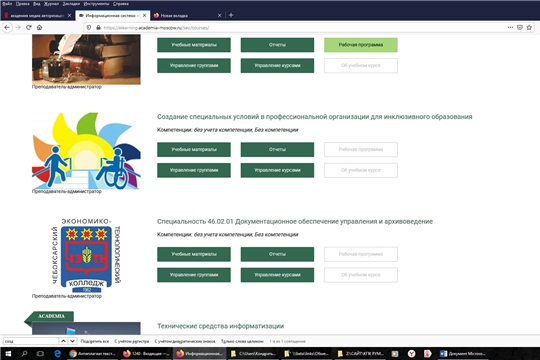Viewport: 540px width, 360px height.
Task: Open the Журнал menu
Action: click(52, 4)
